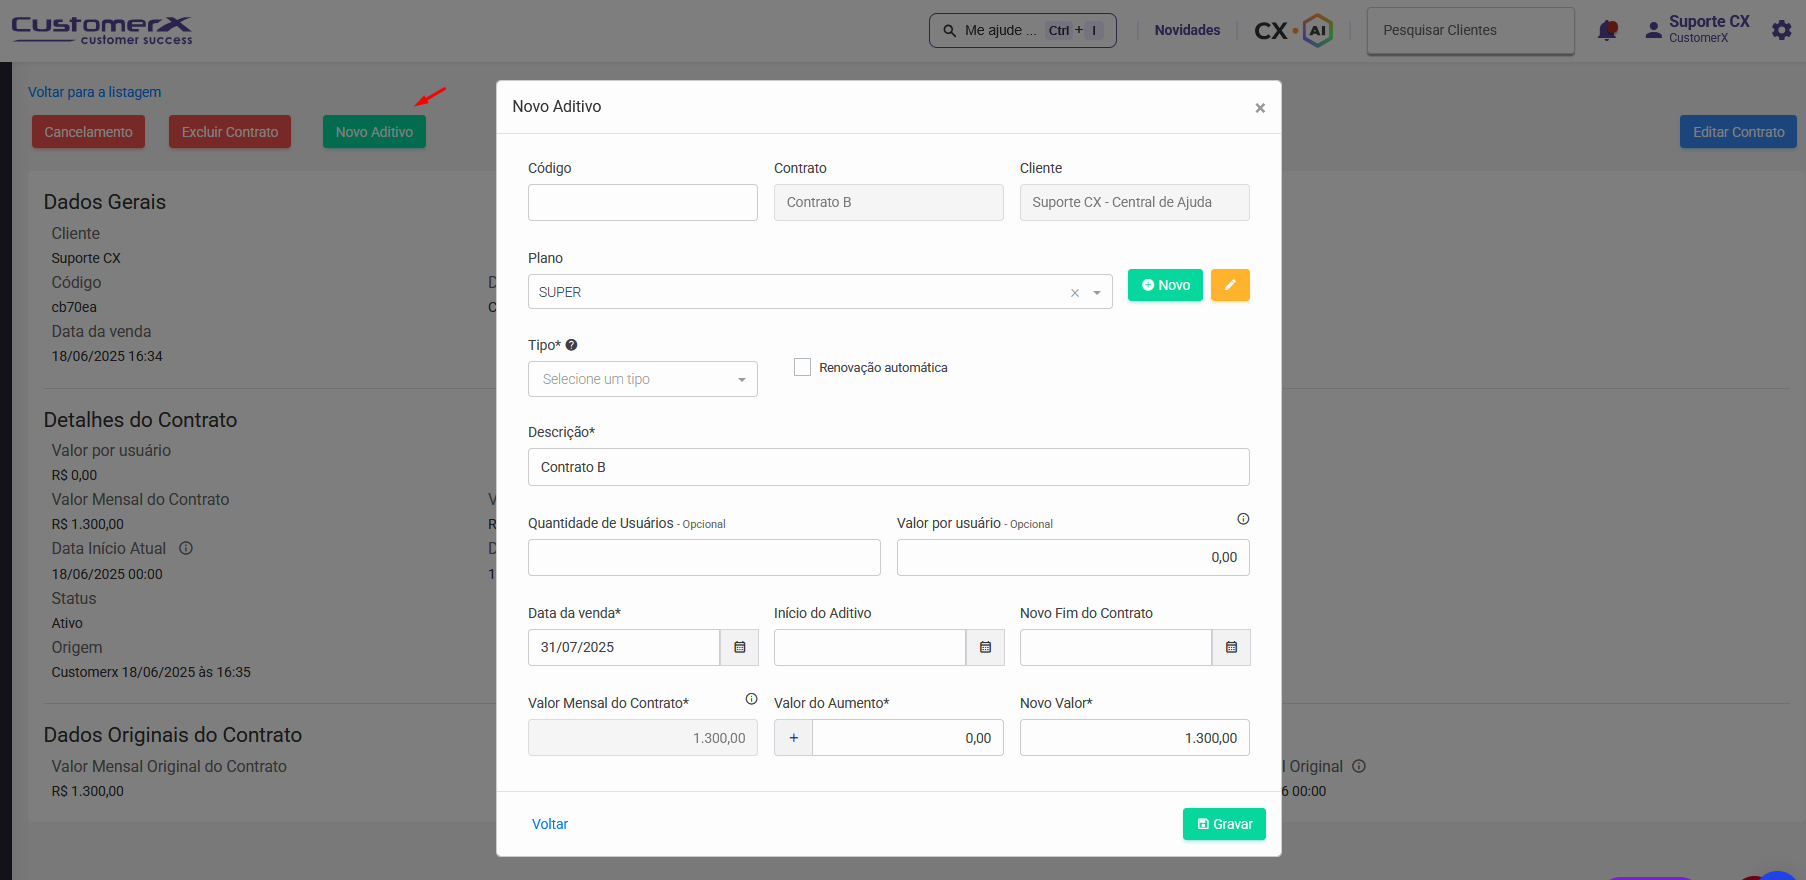
Task: Open the Início do Aditivo calendar icon
Action: [x=985, y=648]
